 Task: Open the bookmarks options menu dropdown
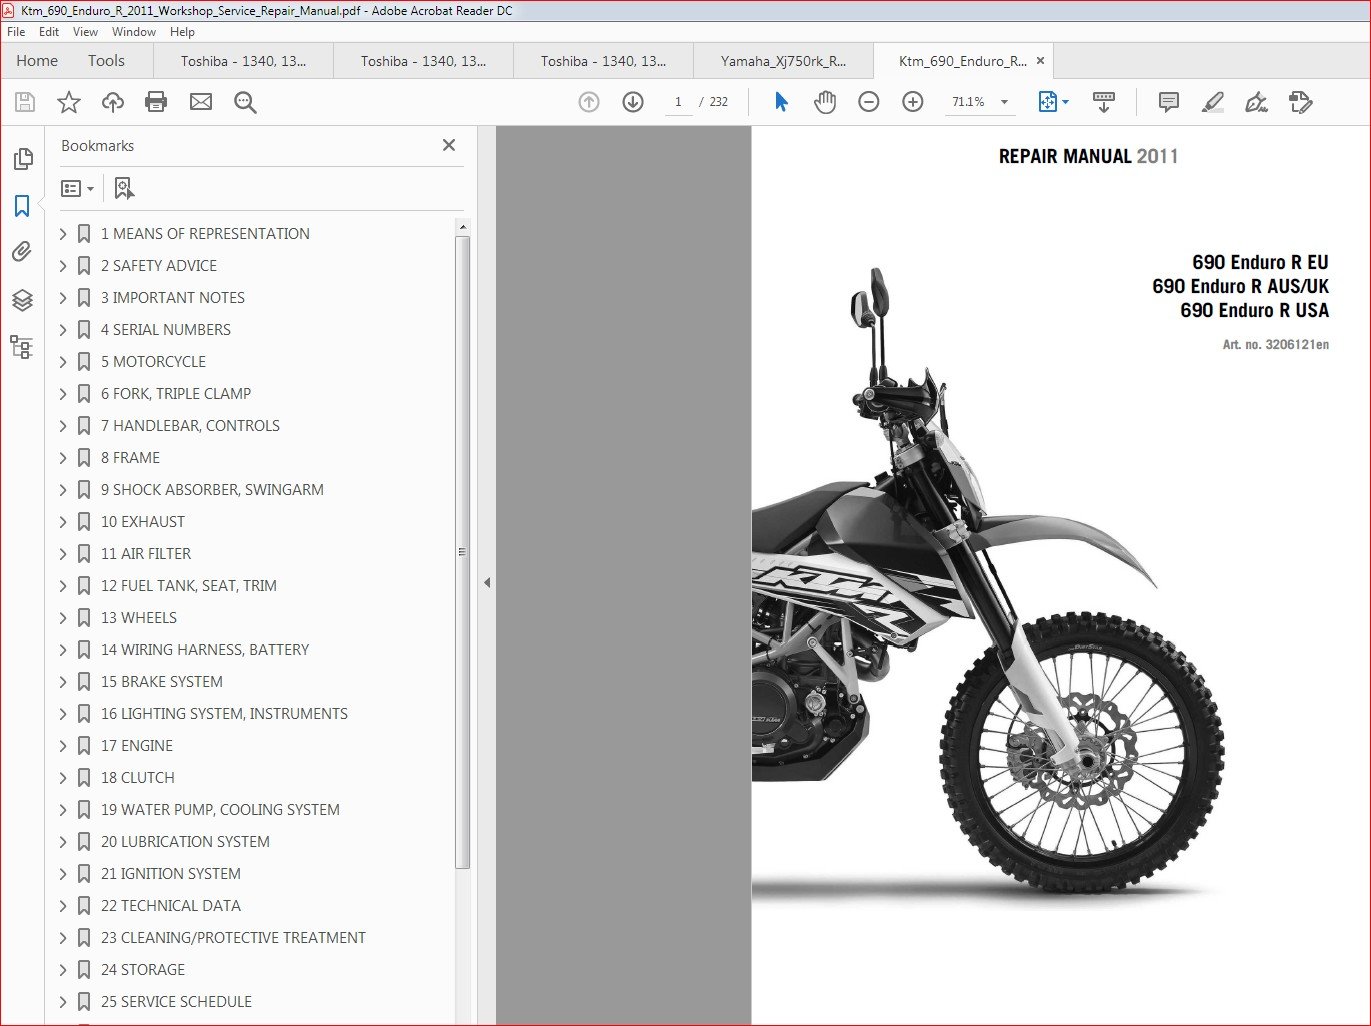pyautogui.click(x=78, y=188)
